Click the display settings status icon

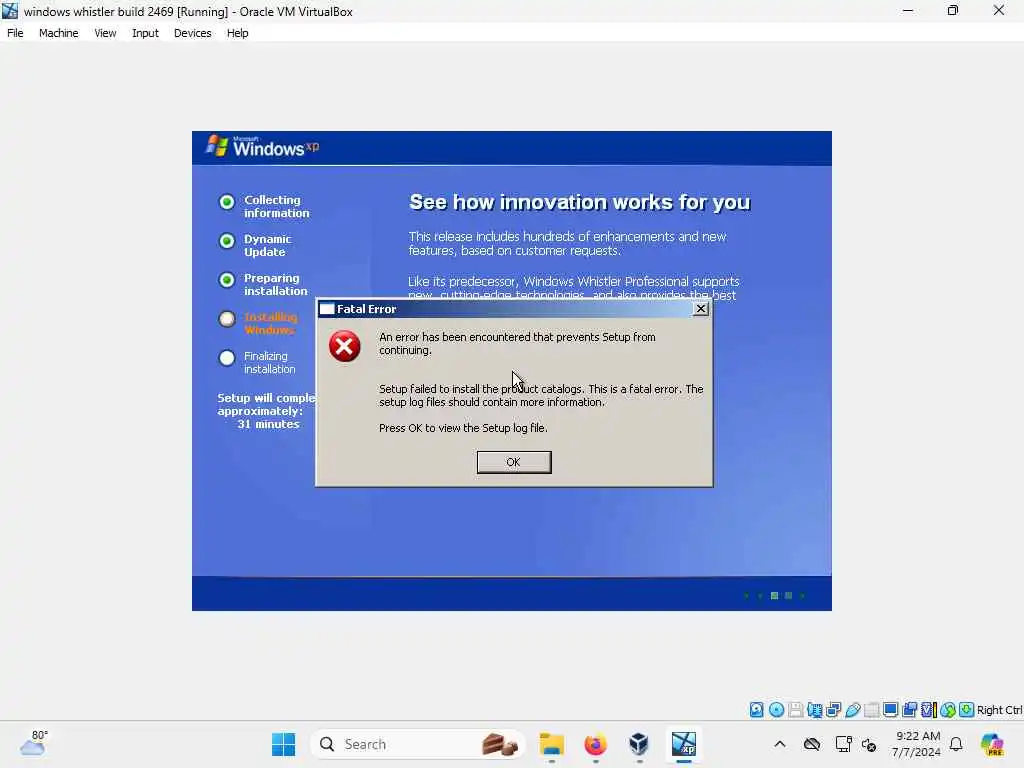click(x=890, y=709)
